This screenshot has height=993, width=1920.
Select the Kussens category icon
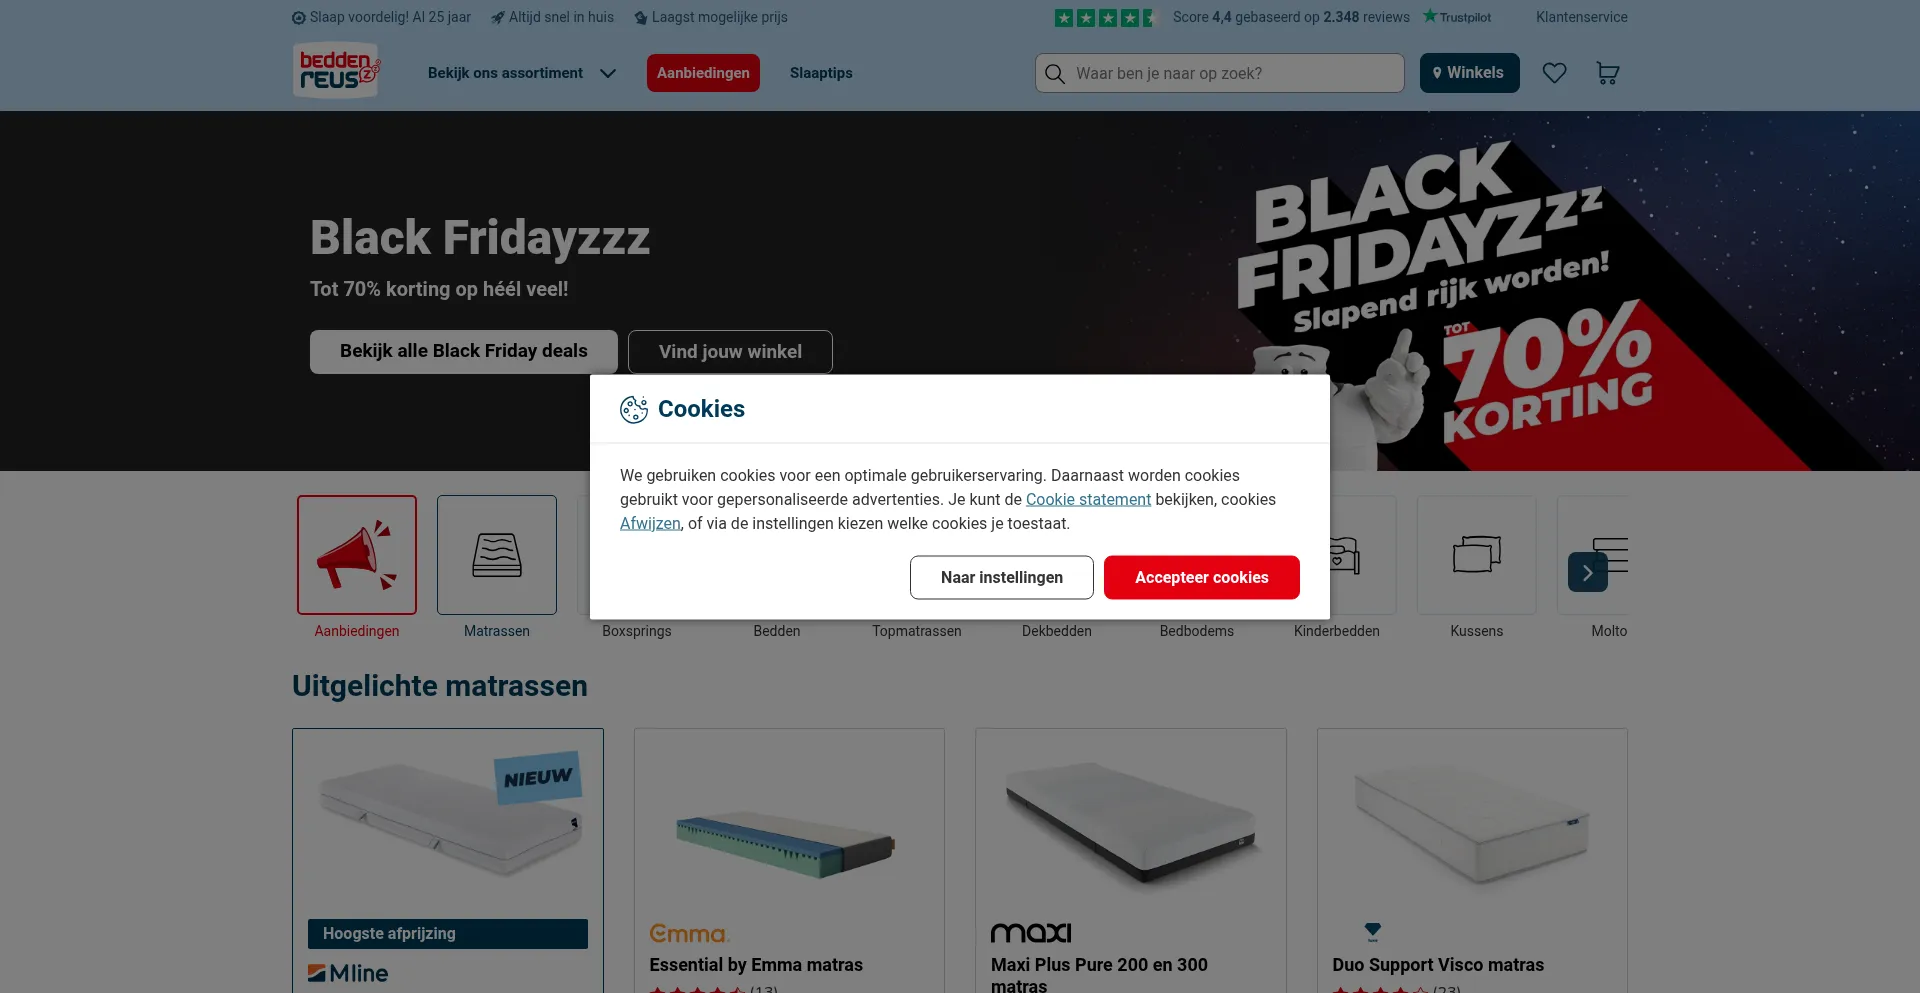1477,555
